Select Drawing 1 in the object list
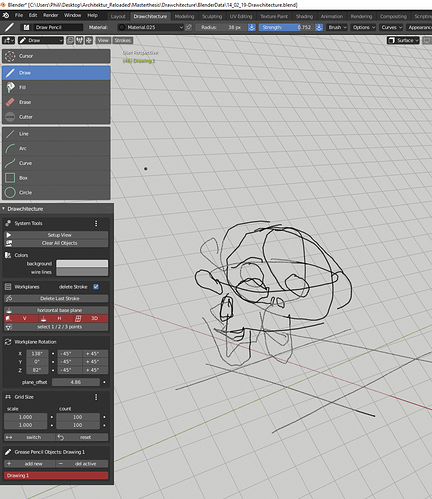 56,475
